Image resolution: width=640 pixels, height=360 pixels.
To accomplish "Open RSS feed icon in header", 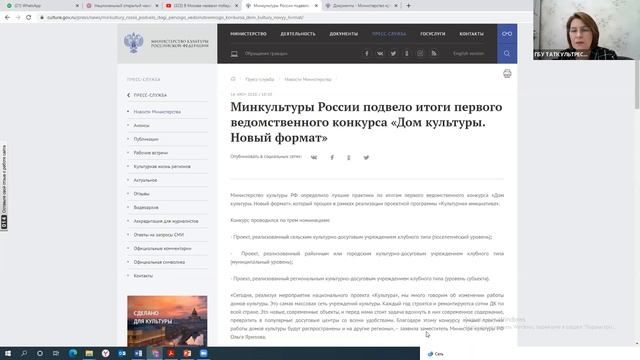I will [433, 53].
